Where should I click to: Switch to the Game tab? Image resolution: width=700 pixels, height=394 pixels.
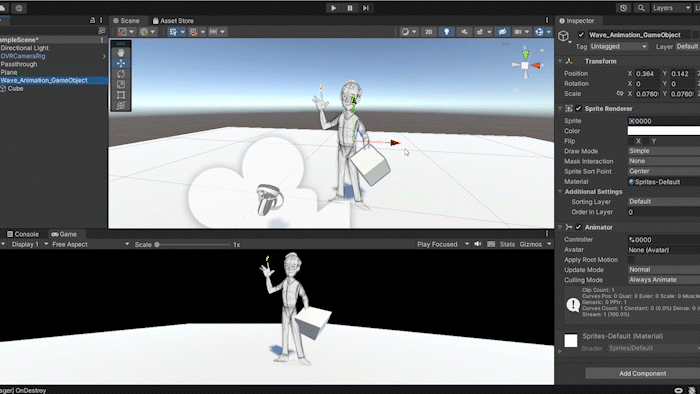tap(64, 234)
